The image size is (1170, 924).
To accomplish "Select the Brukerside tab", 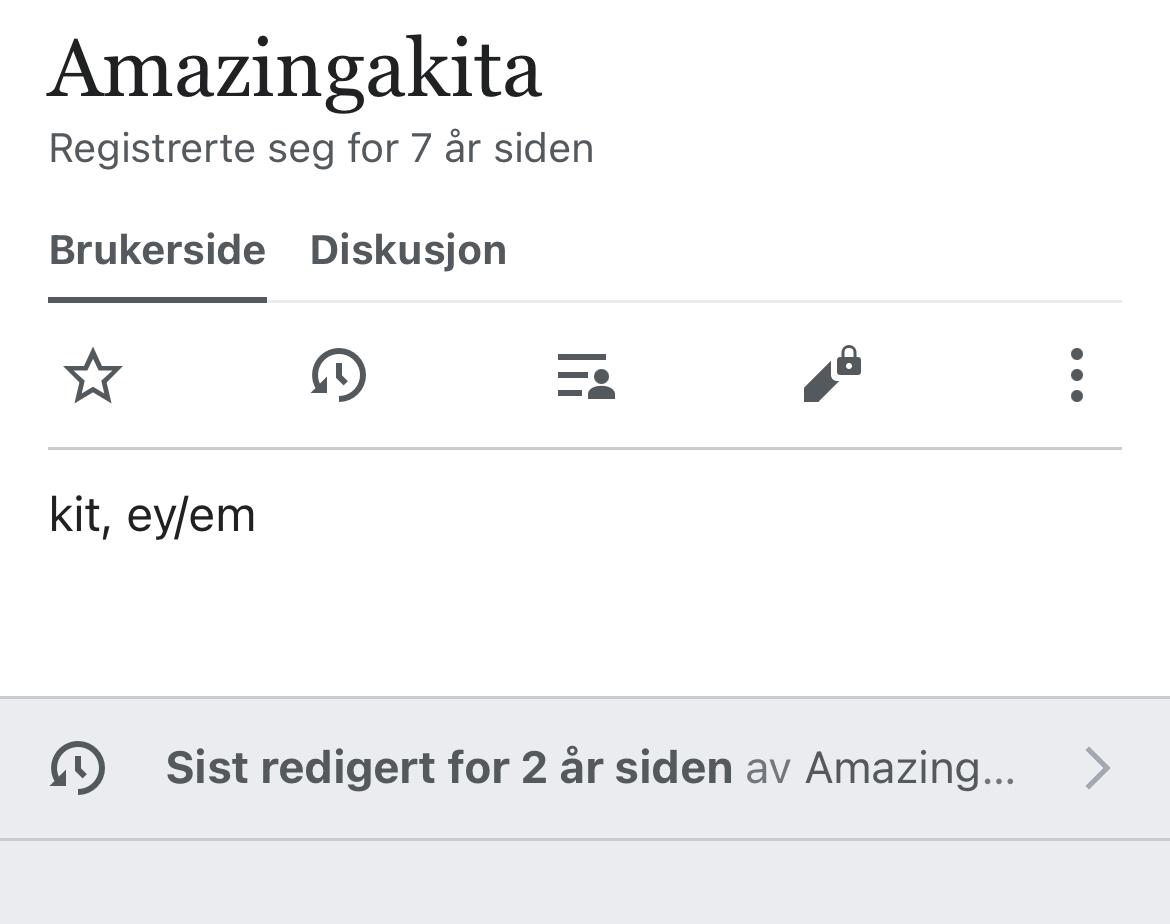I will pyautogui.click(x=157, y=250).
